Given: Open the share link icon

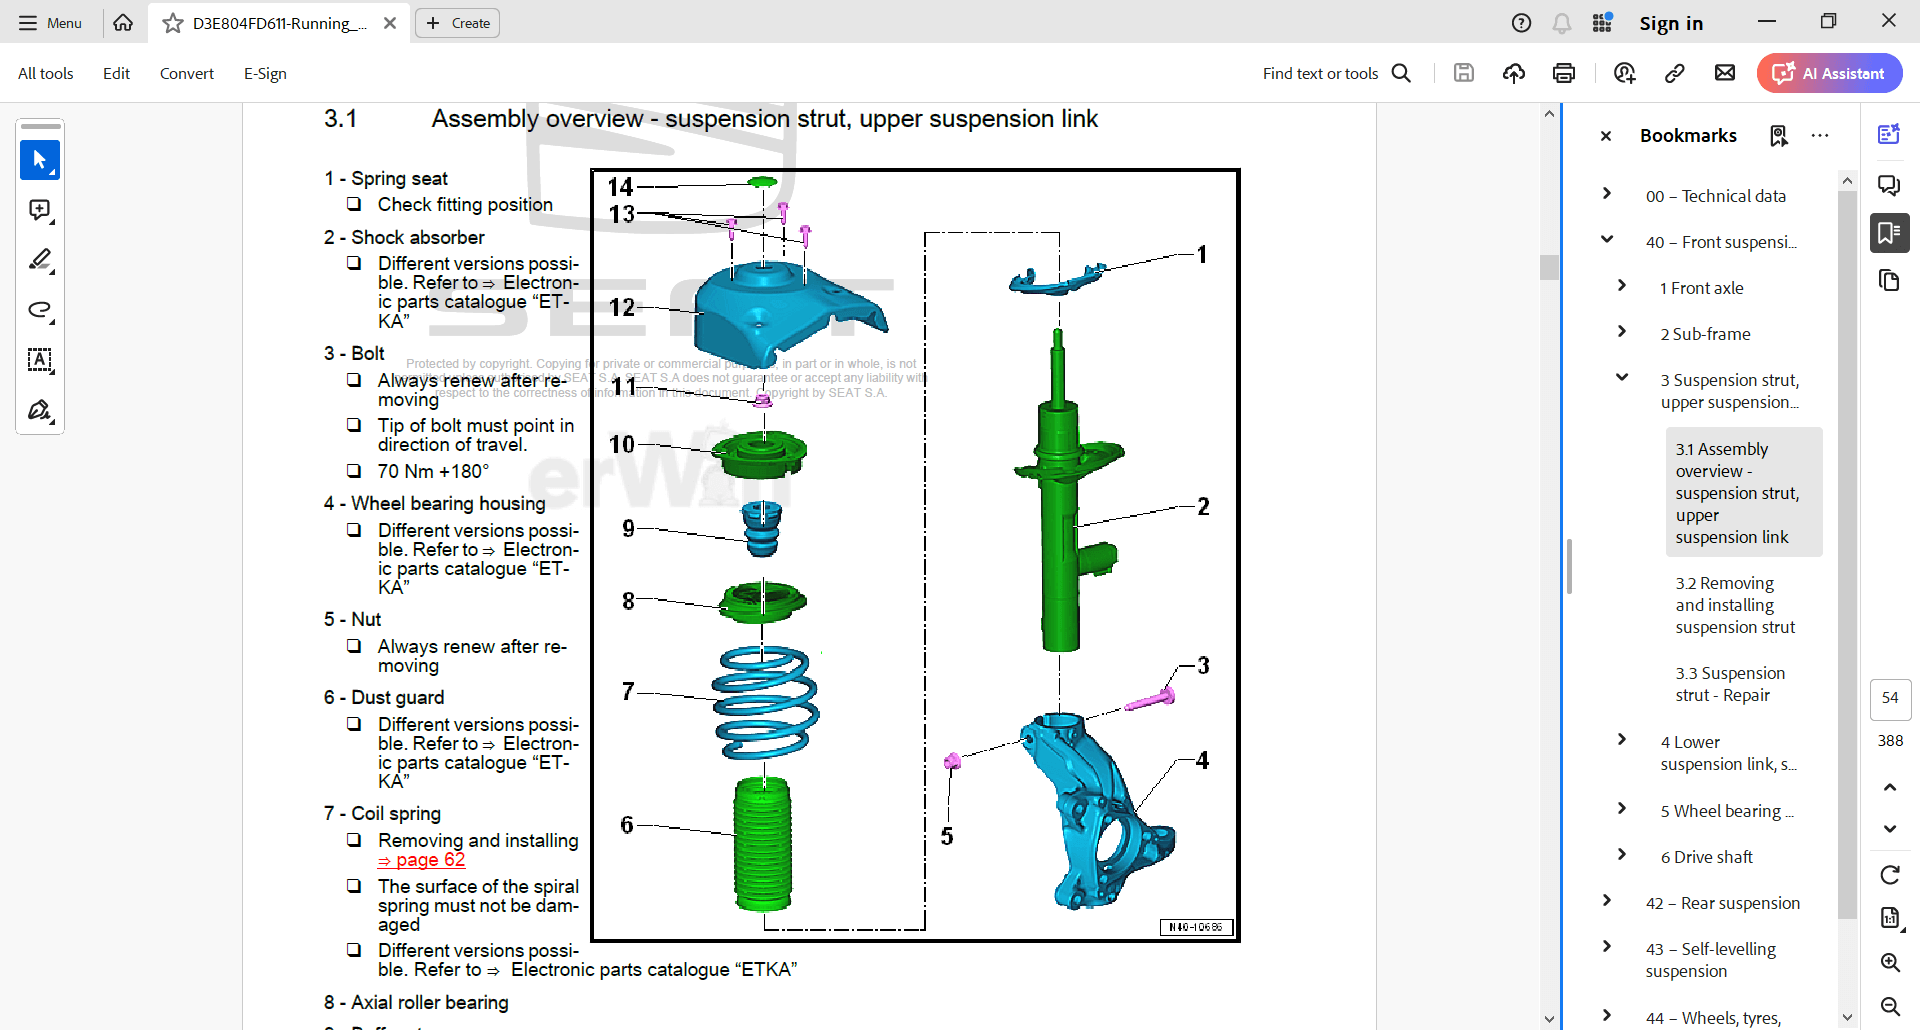Looking at the screenshot, I should 1674,73.
